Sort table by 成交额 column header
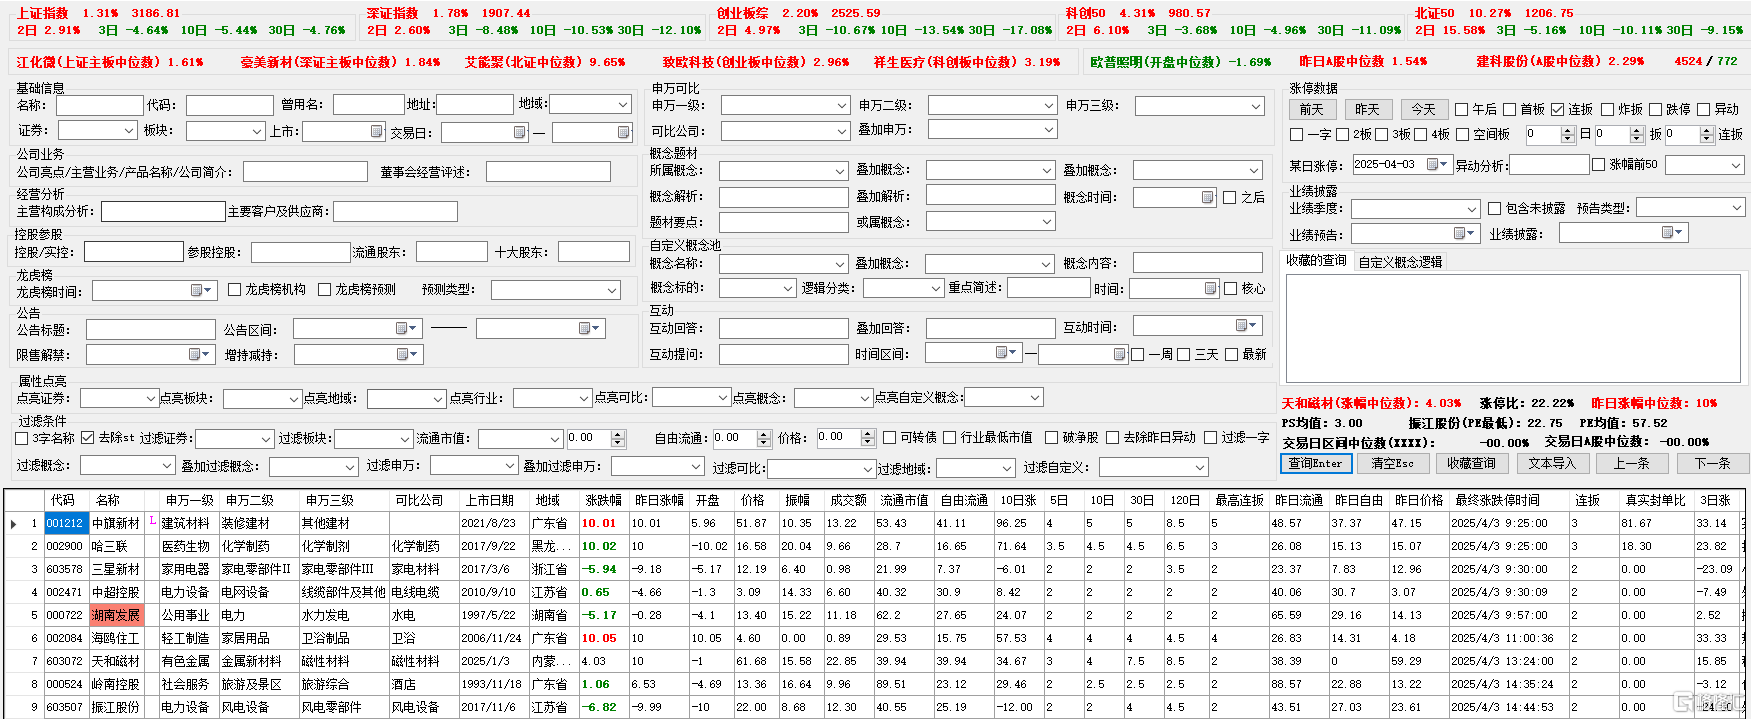This screenshot has width=1751, height=719. tap(848, 500)
